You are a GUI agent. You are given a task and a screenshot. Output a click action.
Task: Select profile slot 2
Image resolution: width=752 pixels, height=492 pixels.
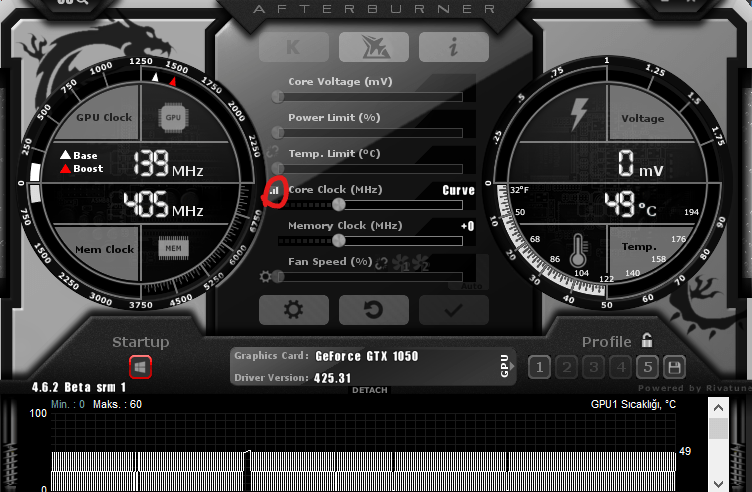[567, 368]
